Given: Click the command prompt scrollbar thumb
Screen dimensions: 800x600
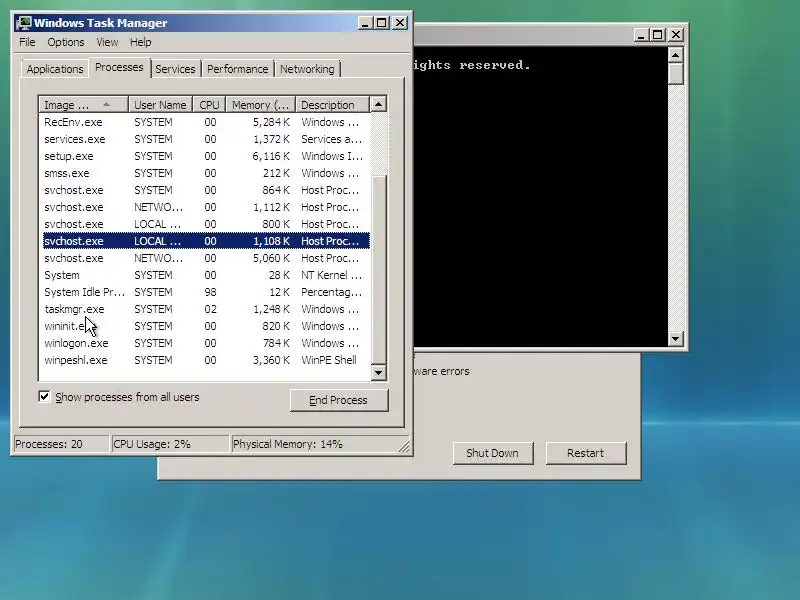Looking at the screenshot, I should 676,73.
